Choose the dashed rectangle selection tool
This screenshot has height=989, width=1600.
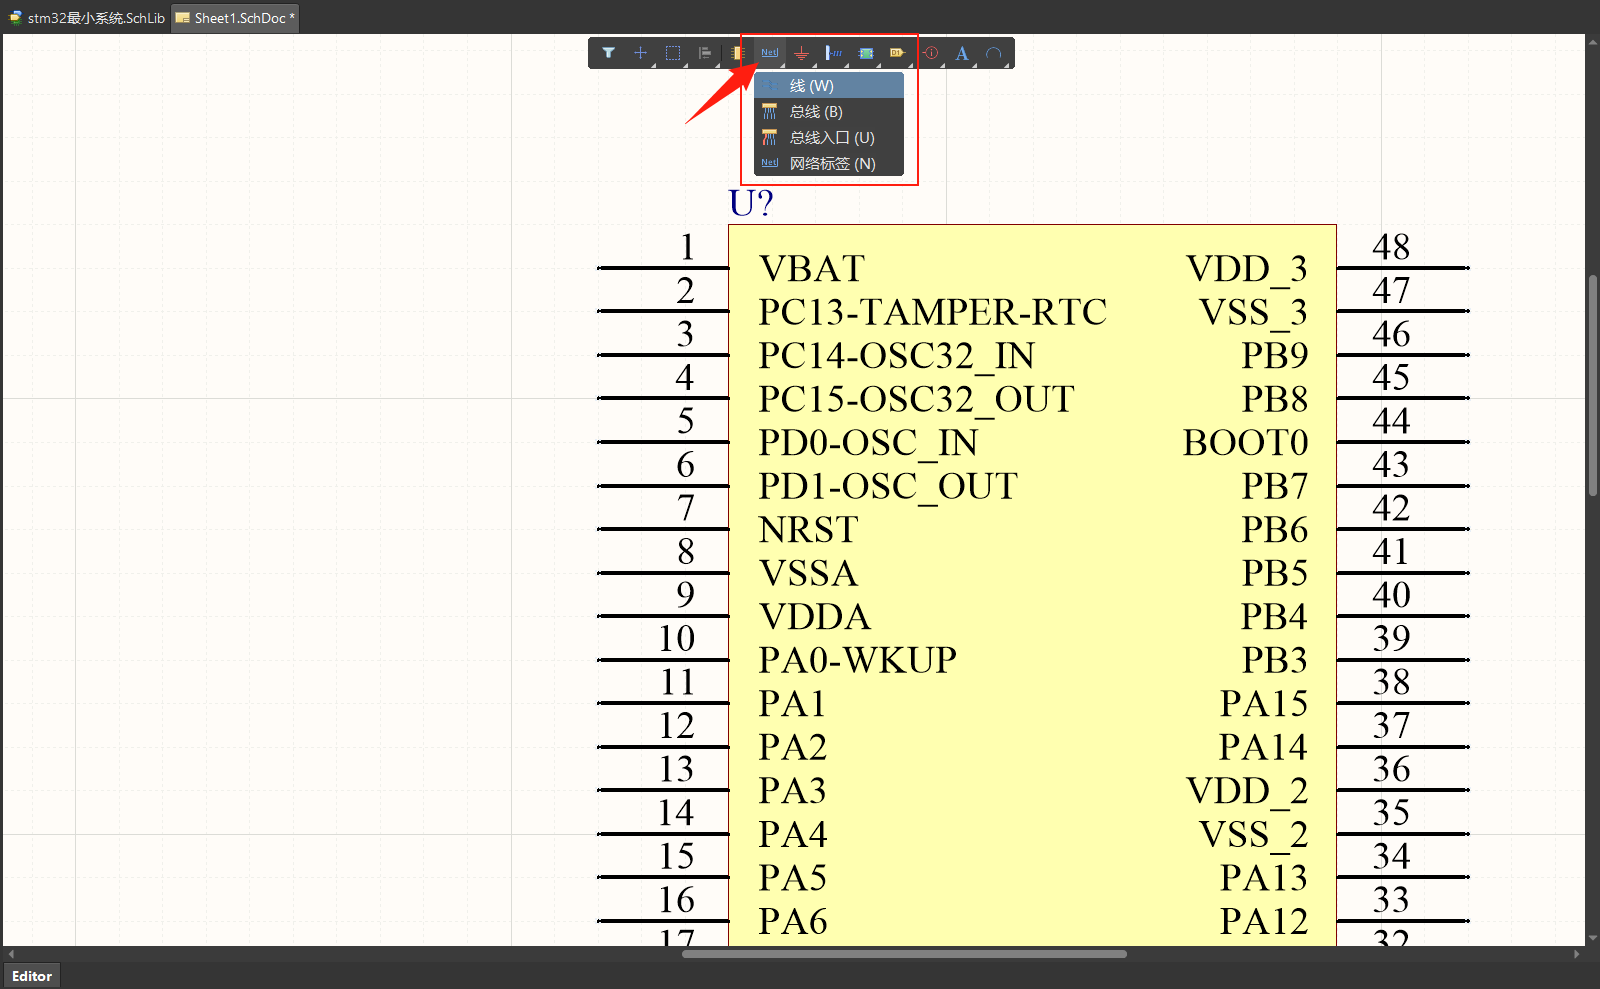coord(673,53)
